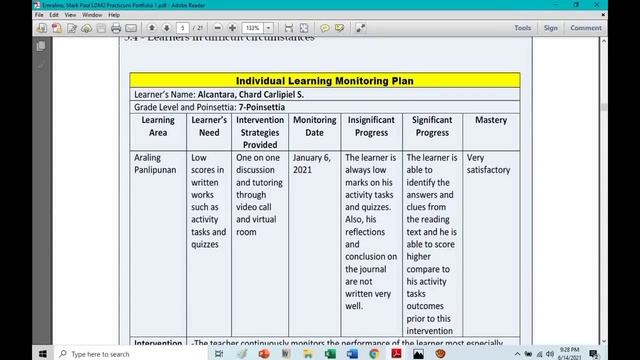Open the View menu
Screen dimensions: 640x360
point(70,15)
